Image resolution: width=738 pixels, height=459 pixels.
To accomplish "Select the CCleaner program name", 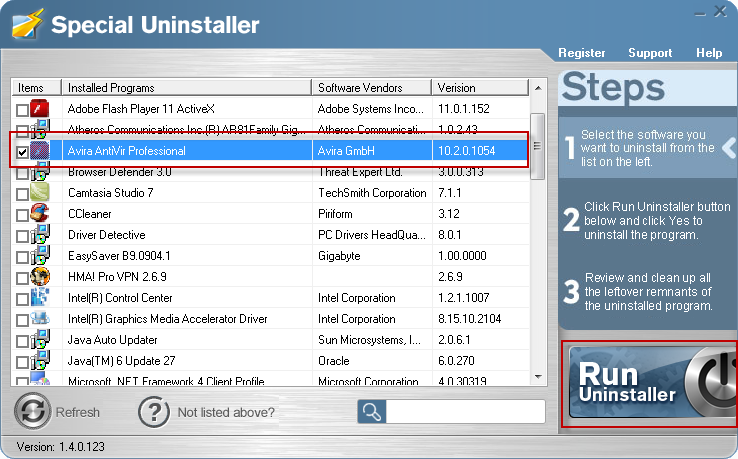I will pyautogui.click(x=89, y=214).
